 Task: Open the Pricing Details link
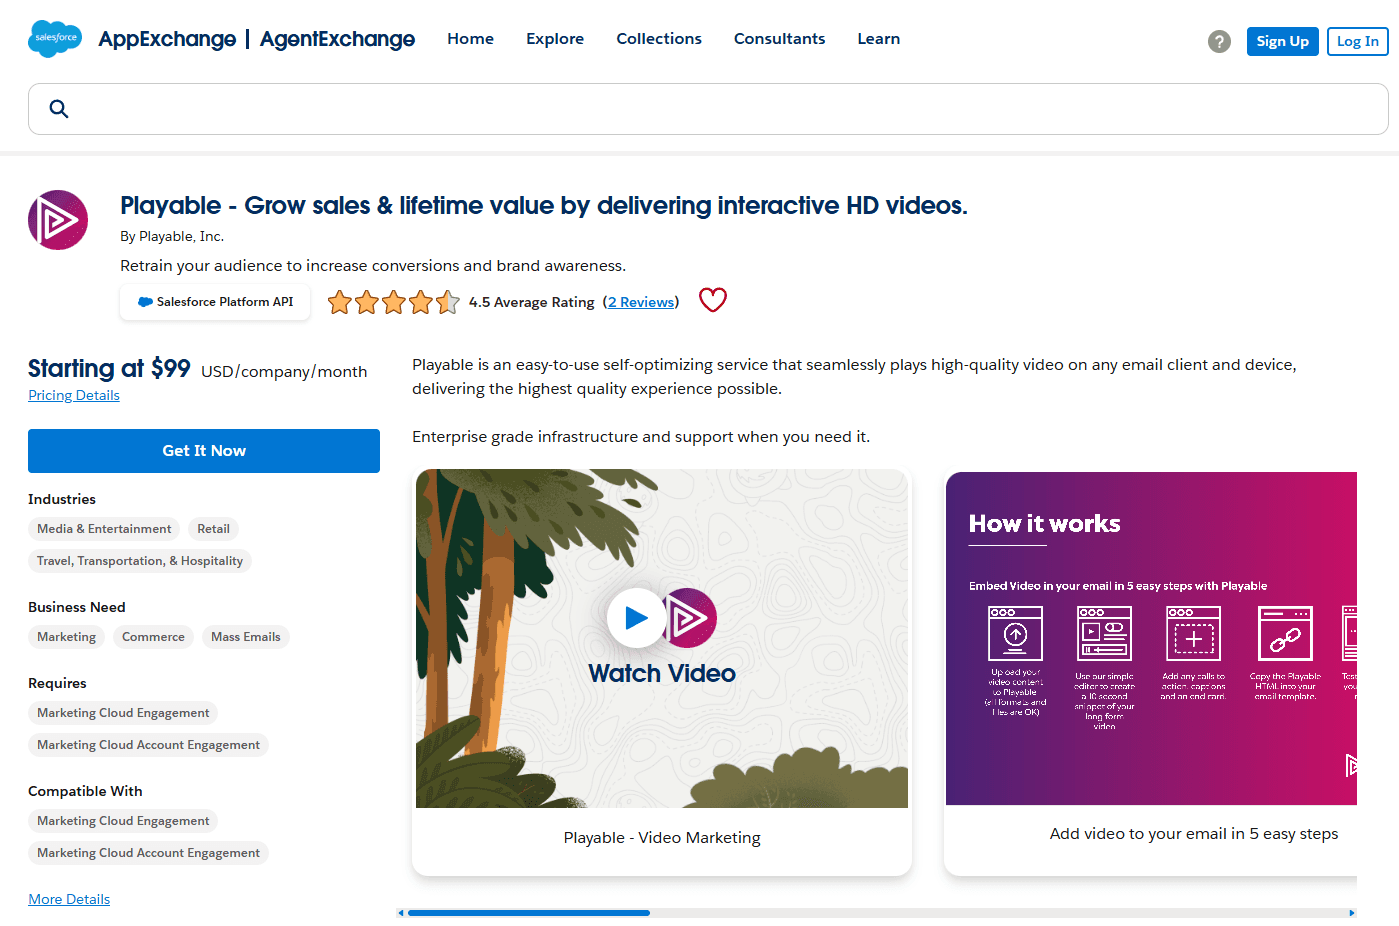click(x=74, y=395)
